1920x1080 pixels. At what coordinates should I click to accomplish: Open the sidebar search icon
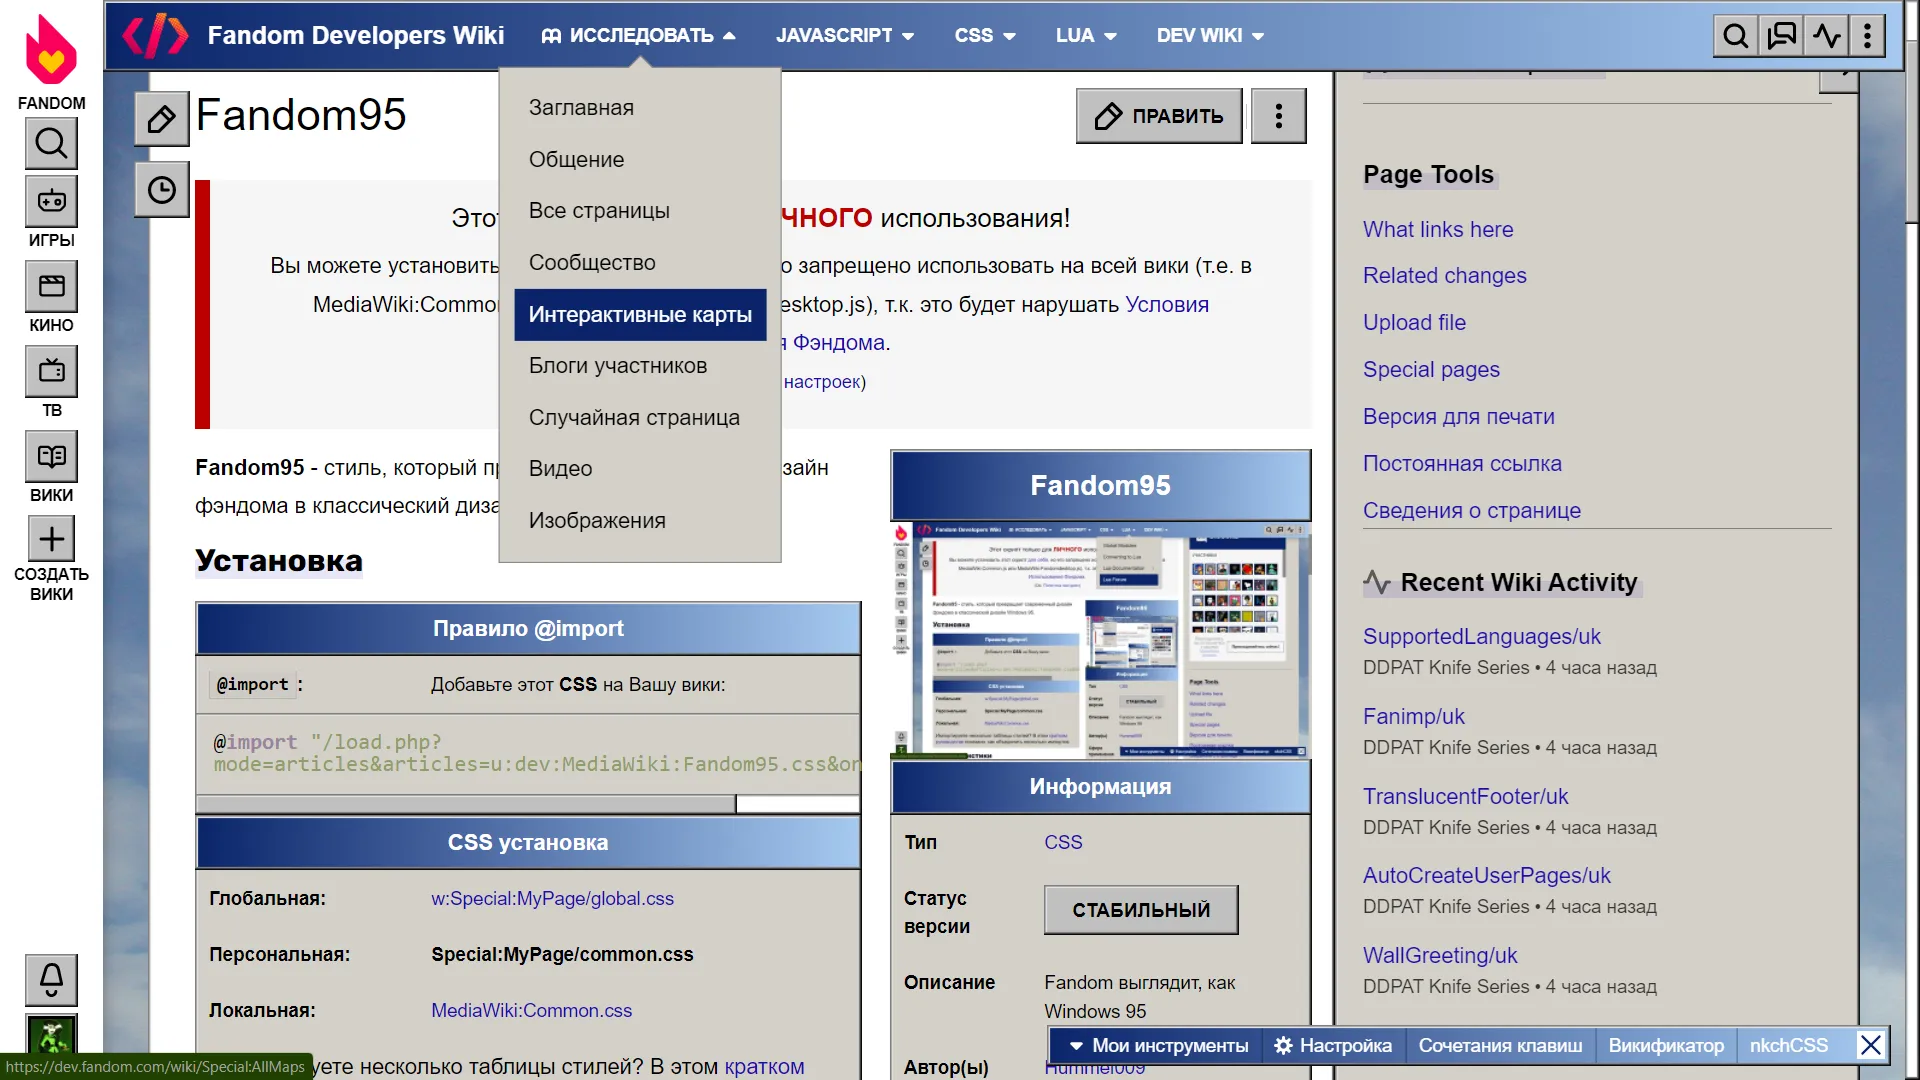pyautogui.click(x=51, y=144)
